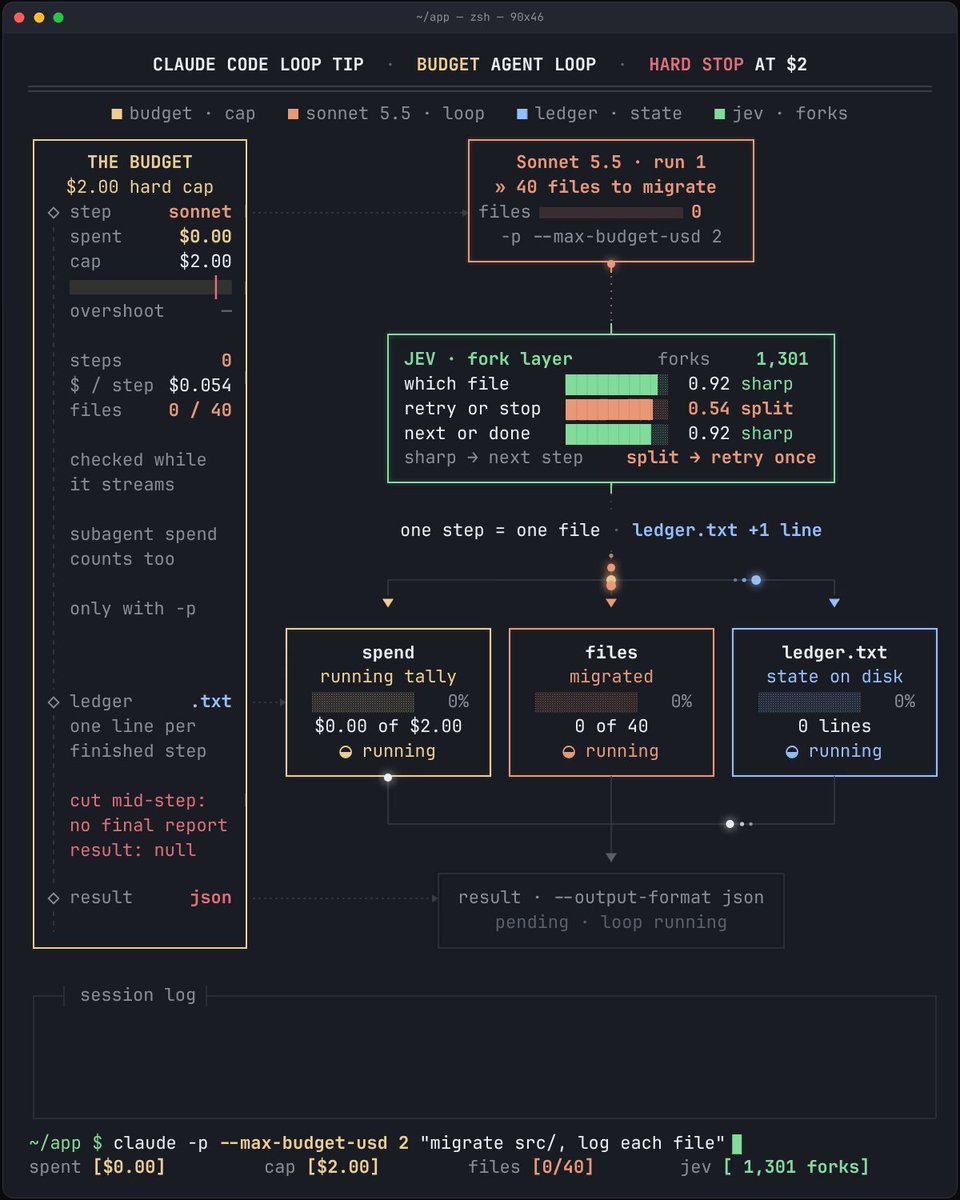Click "-p --max-budget-usd 2" in the Sonnet box
The width and height of the screenshot is (960, 1200).
pos(611,237)
